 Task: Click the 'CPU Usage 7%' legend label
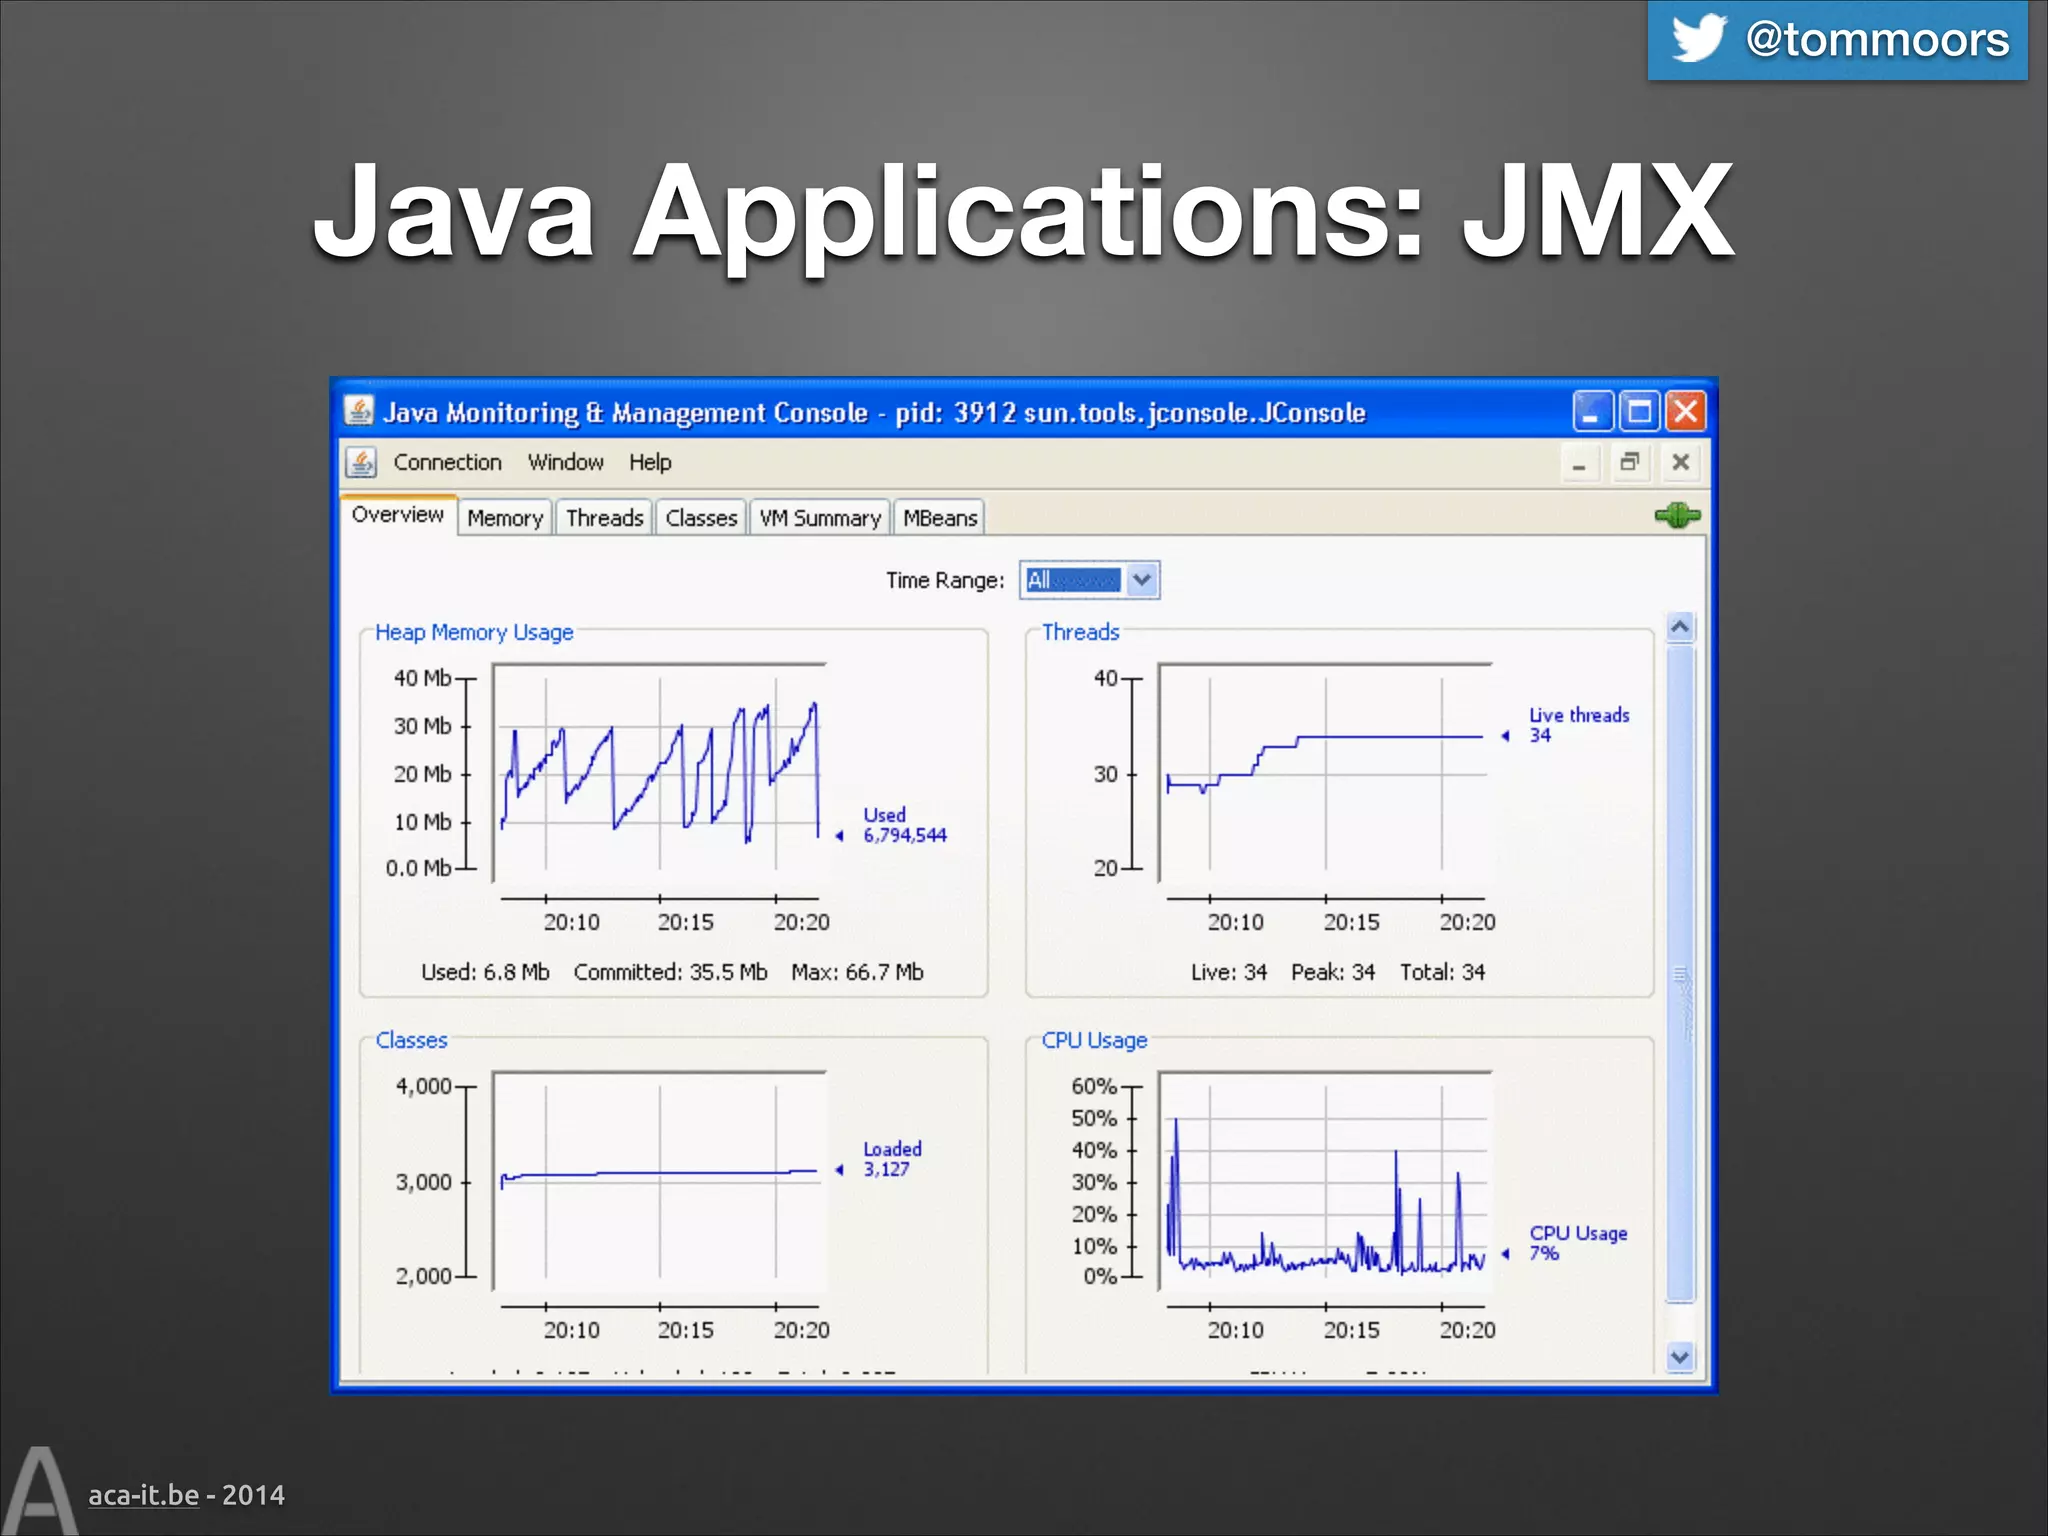coord(1577,1243)
